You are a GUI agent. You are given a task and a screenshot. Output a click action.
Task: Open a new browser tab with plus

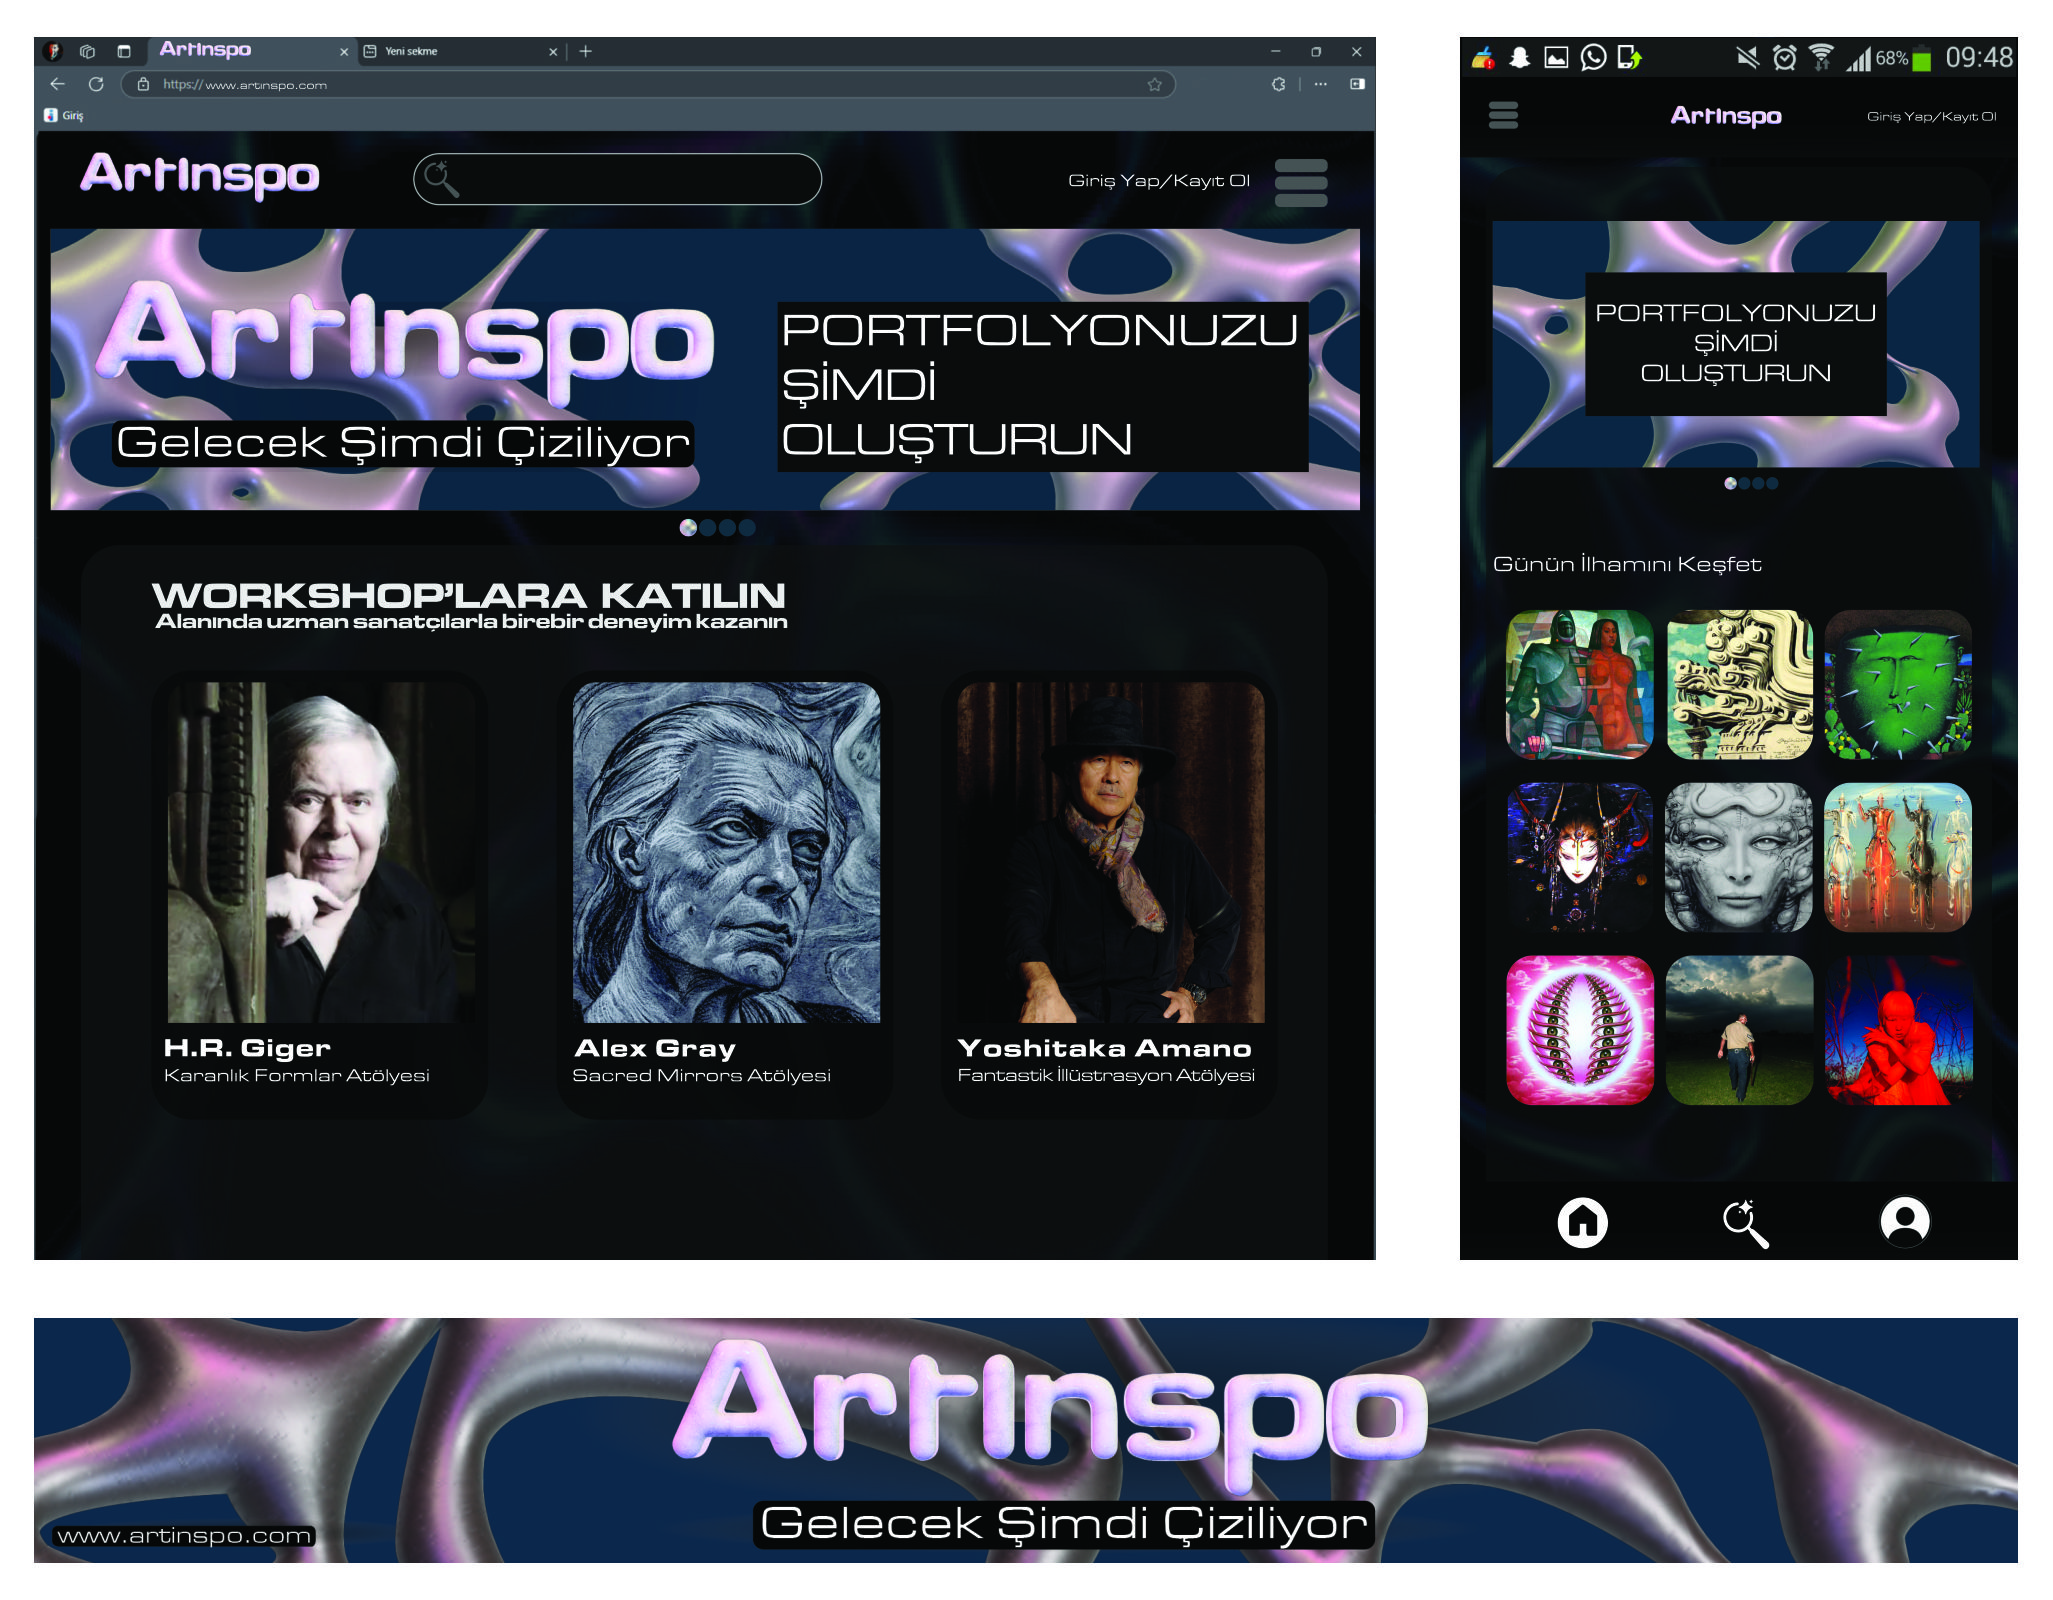[586, 51]
